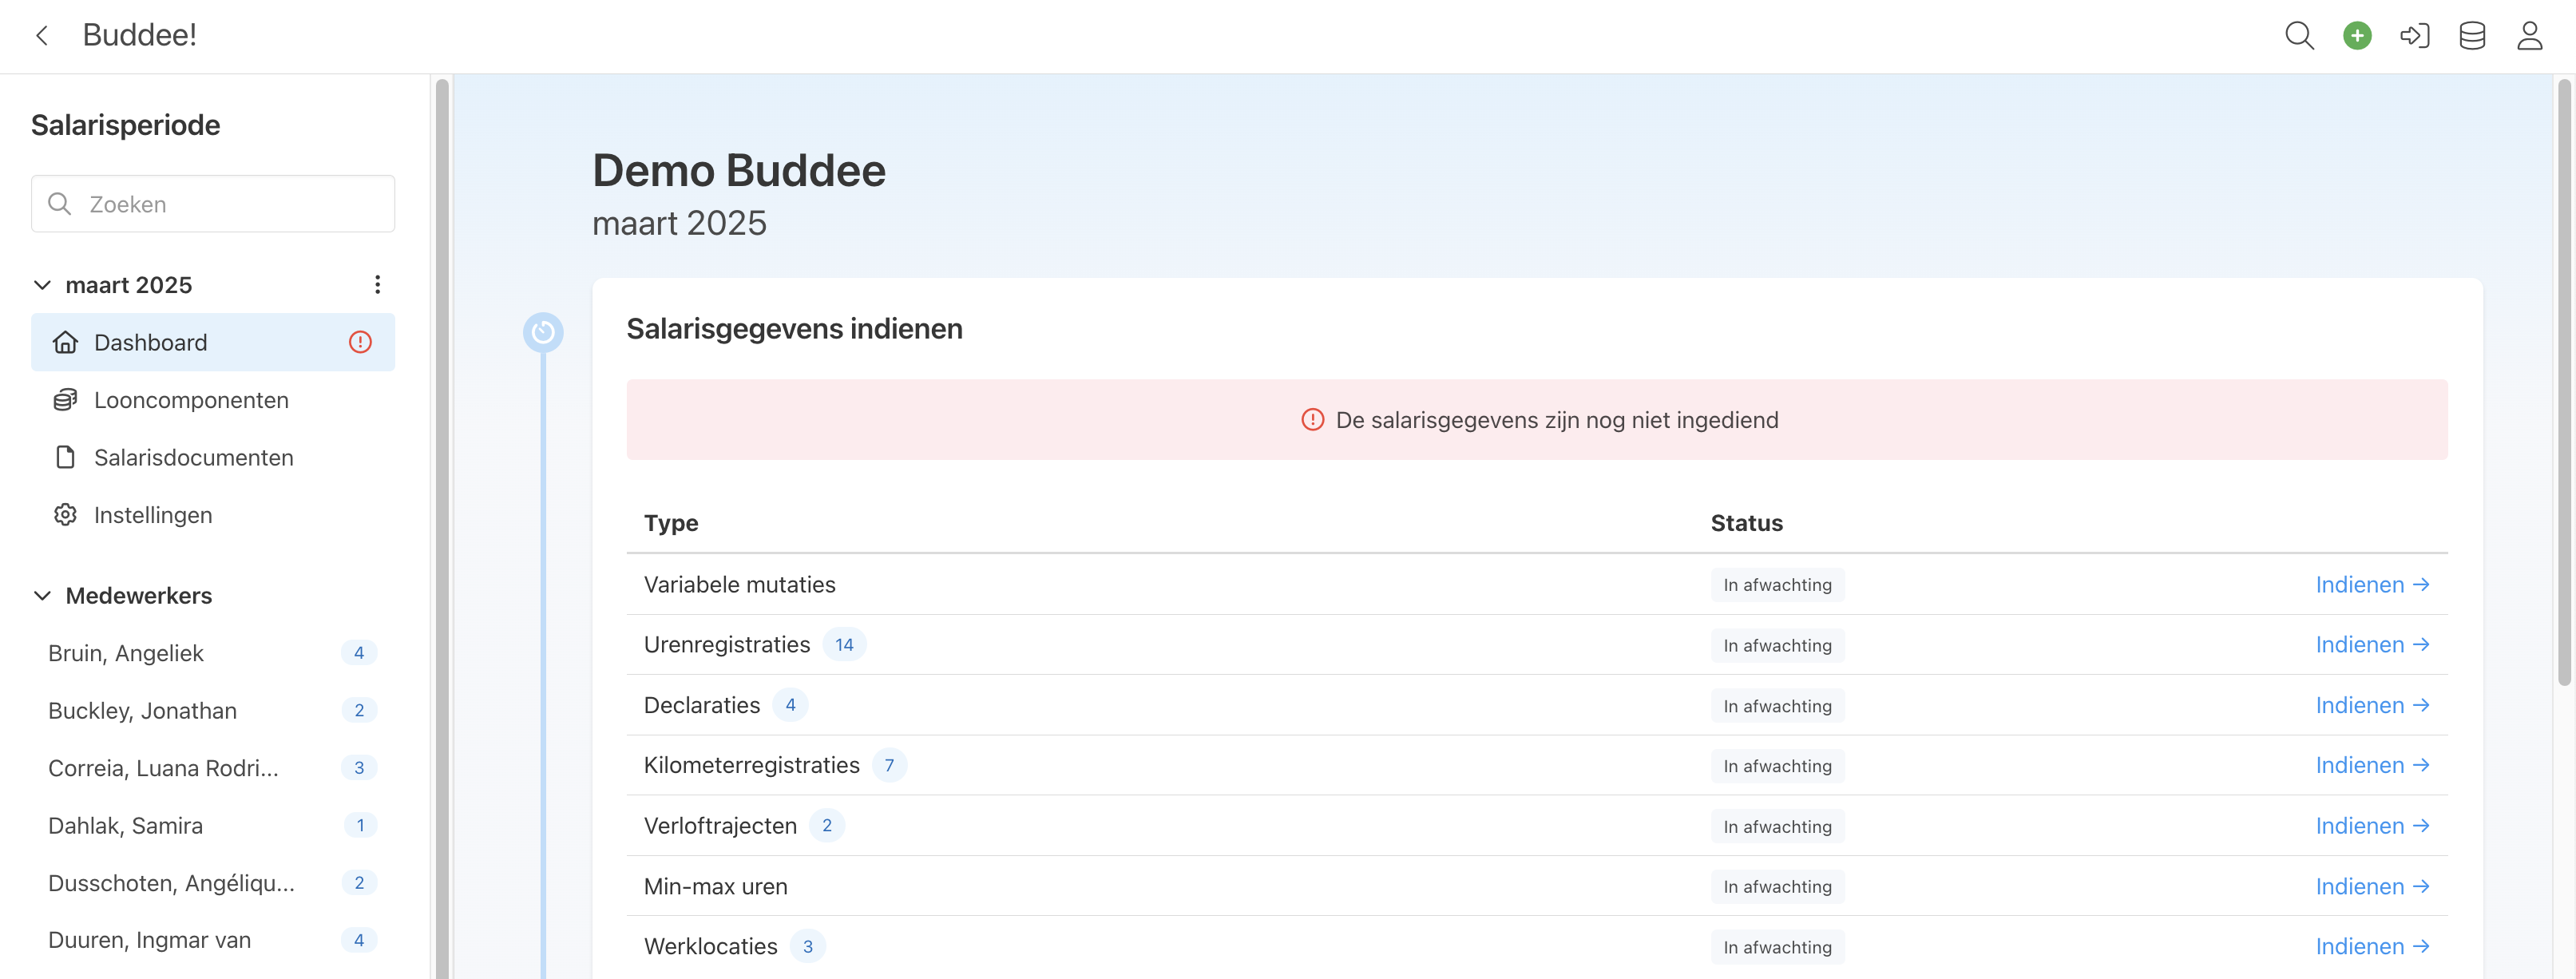Click Indienen for Declaraties row

pyautogui.click(x=2372, y=705)
